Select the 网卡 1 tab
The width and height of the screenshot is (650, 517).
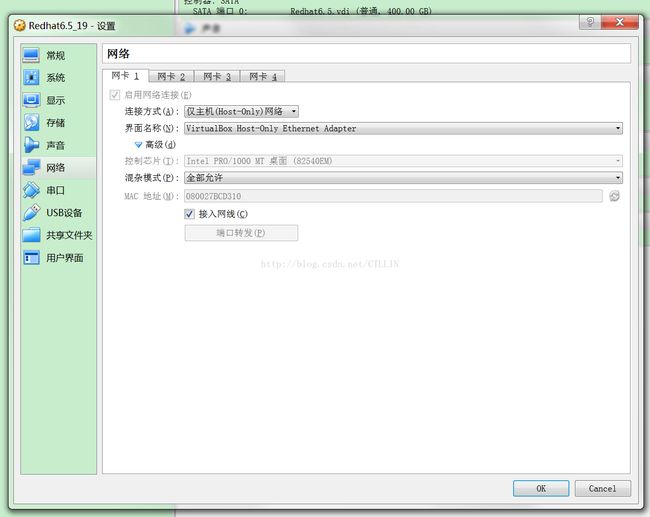(125, 76)
